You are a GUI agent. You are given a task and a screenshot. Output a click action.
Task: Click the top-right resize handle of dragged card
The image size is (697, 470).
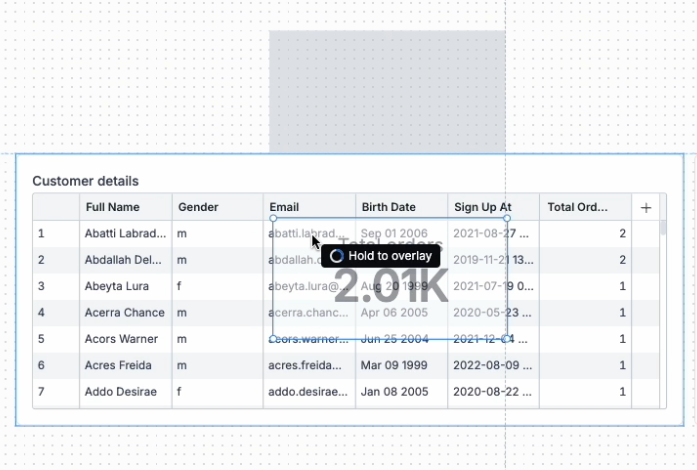[507, 218]
